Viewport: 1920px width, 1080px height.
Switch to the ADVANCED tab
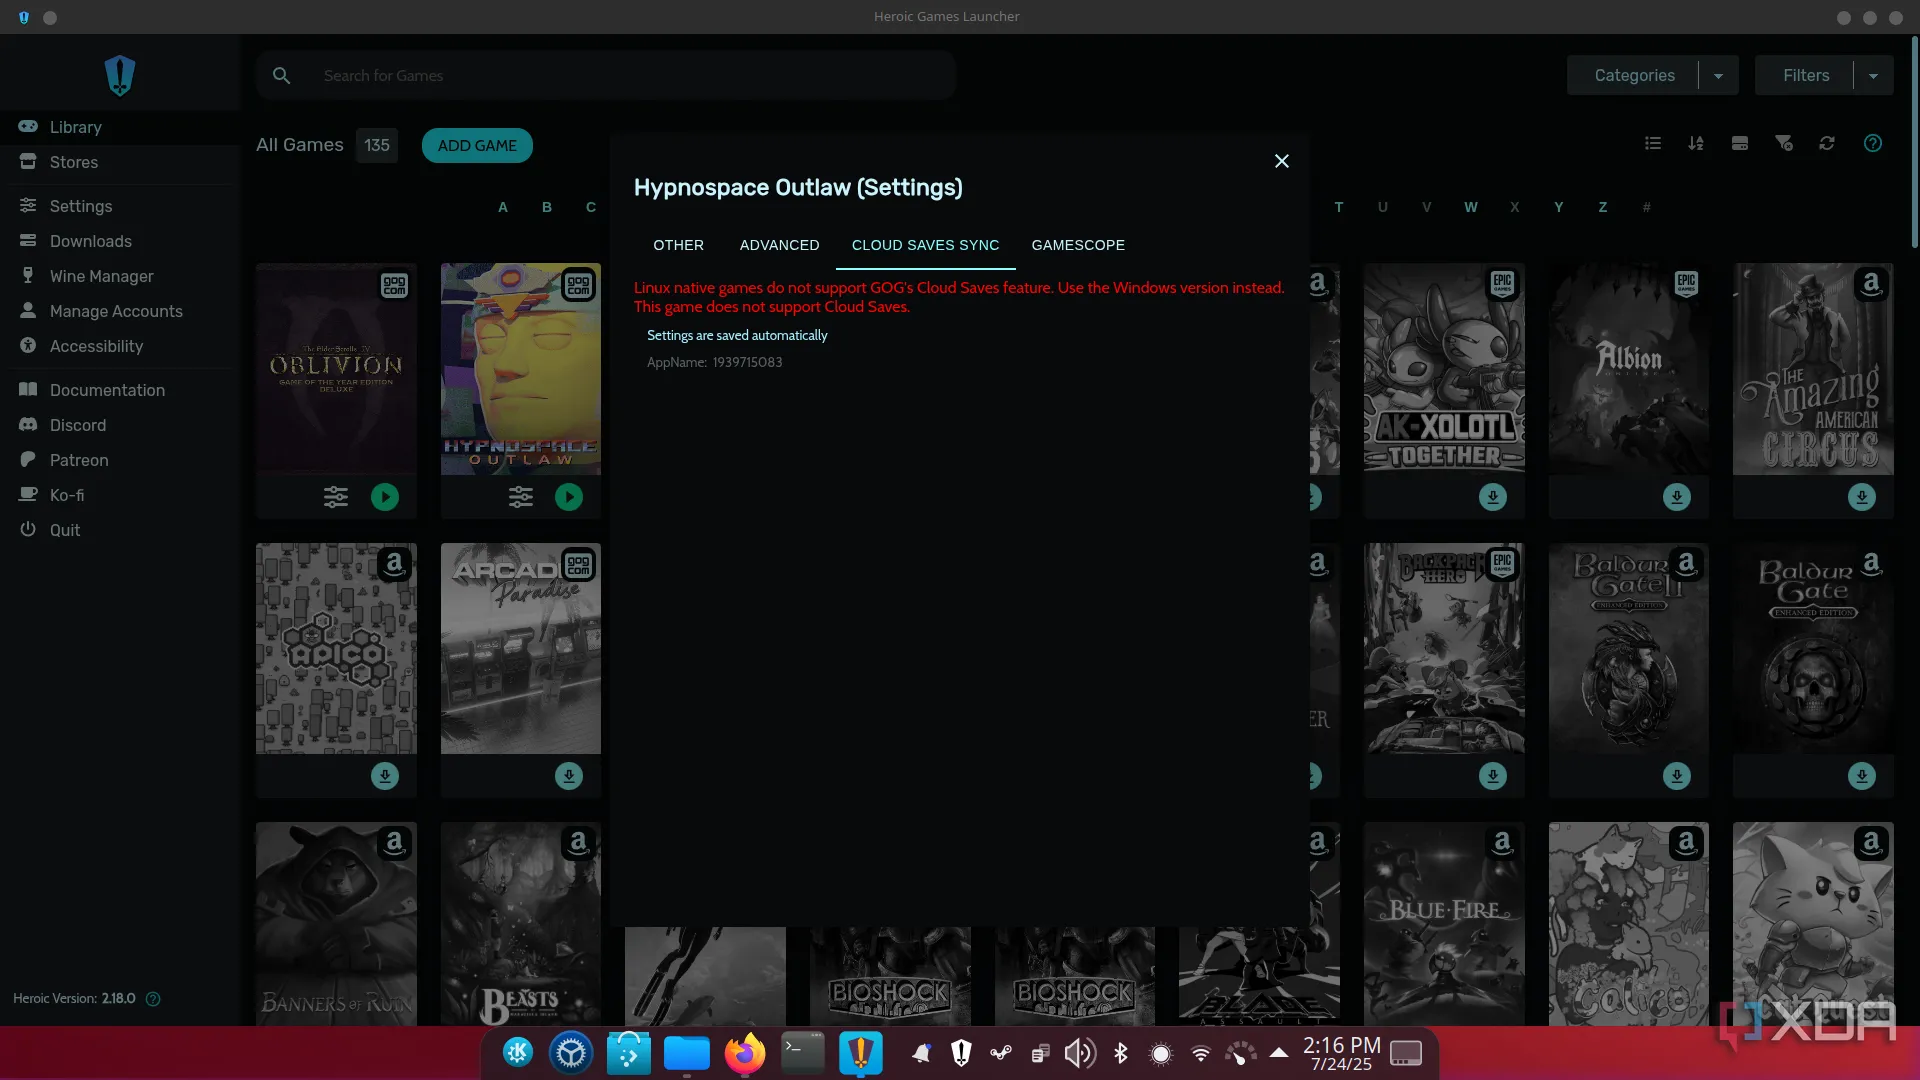(780, 245)
